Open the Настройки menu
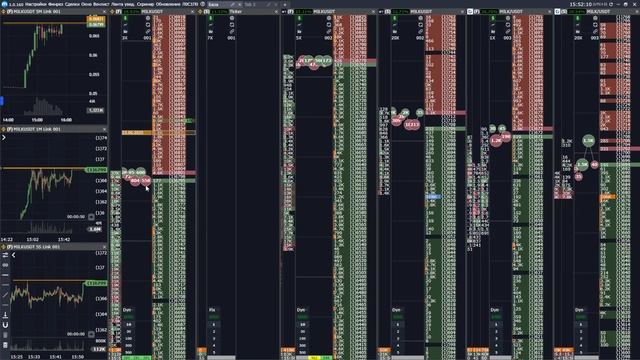The height and width of the screenshot is (360, 640). (36, 4)
